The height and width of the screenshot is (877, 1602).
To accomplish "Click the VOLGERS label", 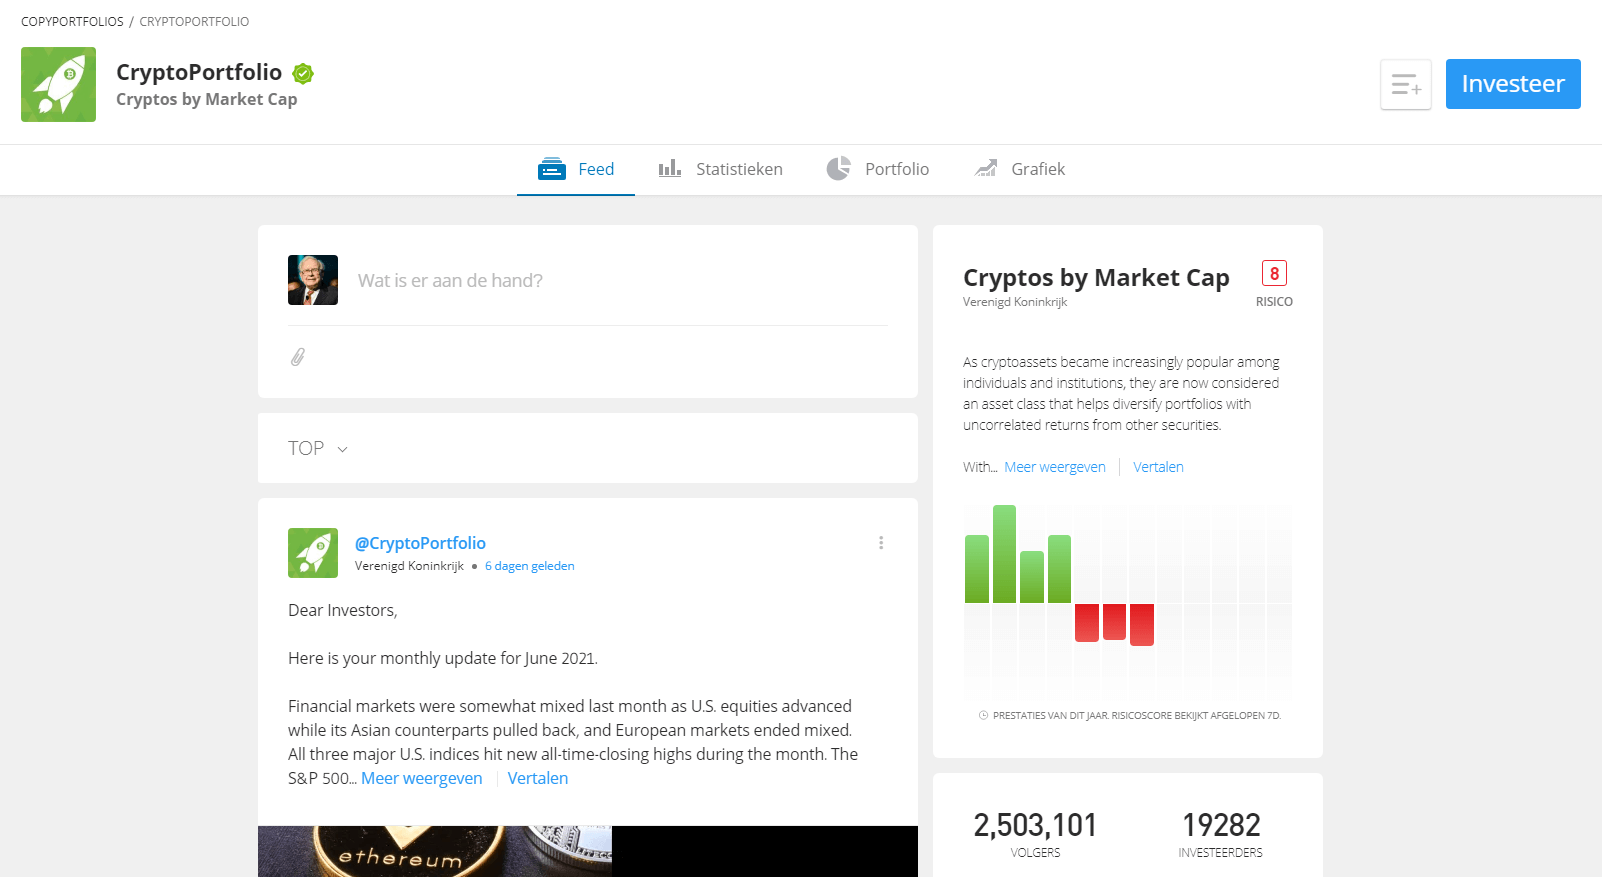I will pos(1035,853).
